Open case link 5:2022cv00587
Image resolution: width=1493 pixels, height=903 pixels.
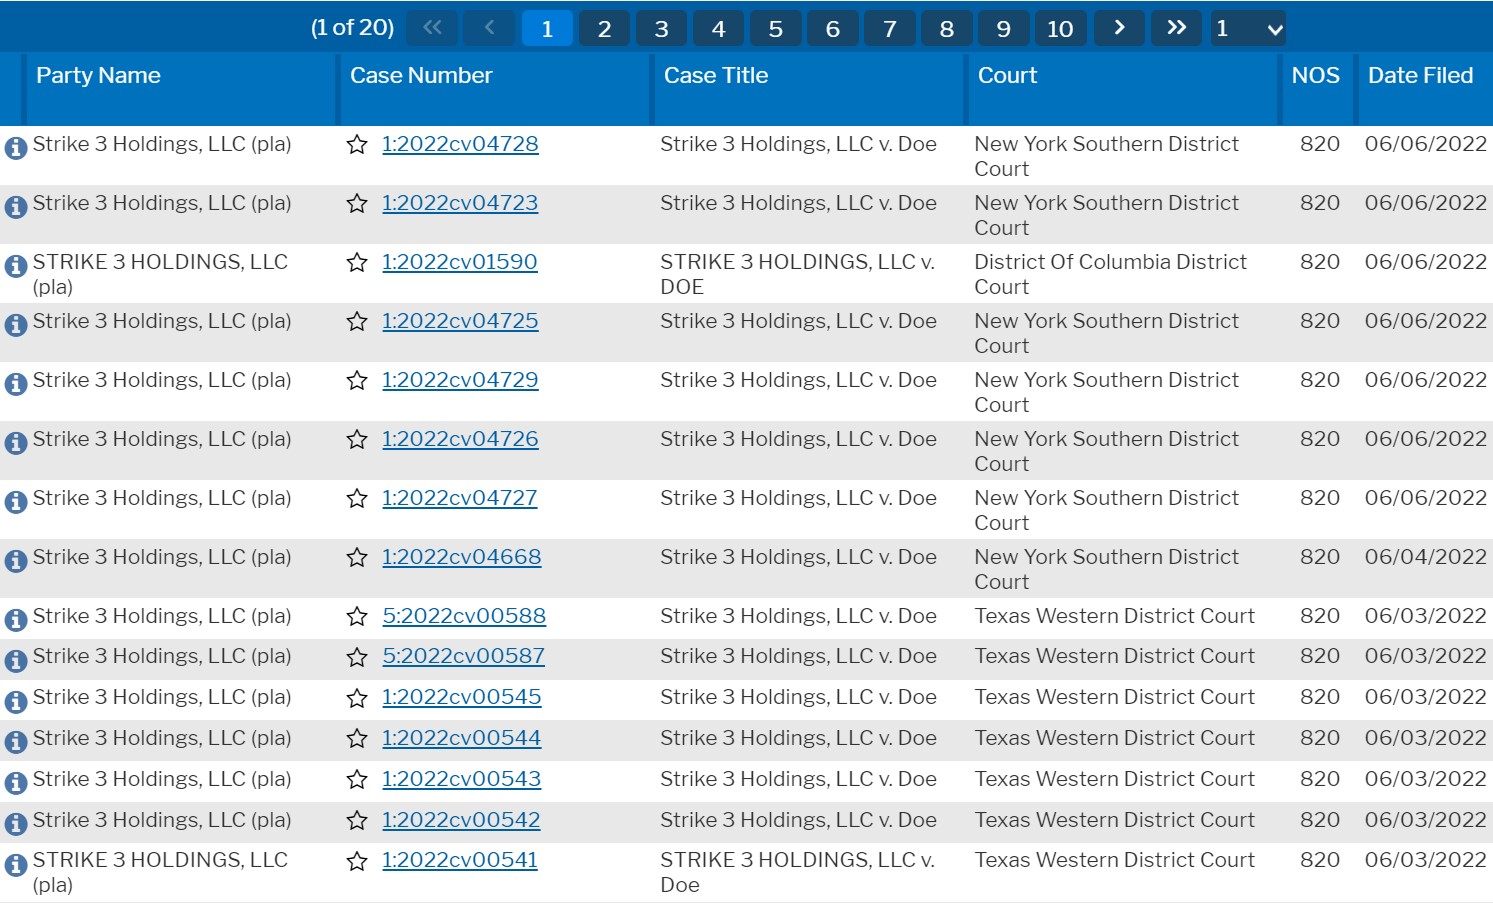click(x=464, y=656)
